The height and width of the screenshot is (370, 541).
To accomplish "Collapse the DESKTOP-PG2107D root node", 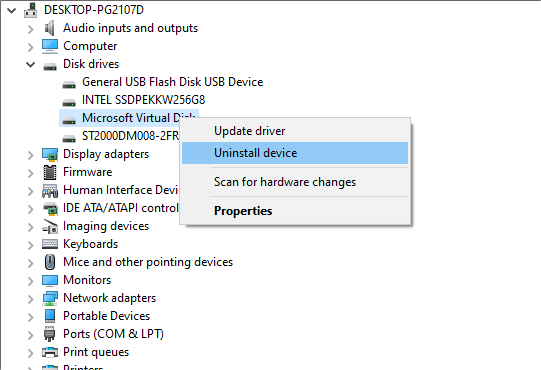I will (11, 10).
